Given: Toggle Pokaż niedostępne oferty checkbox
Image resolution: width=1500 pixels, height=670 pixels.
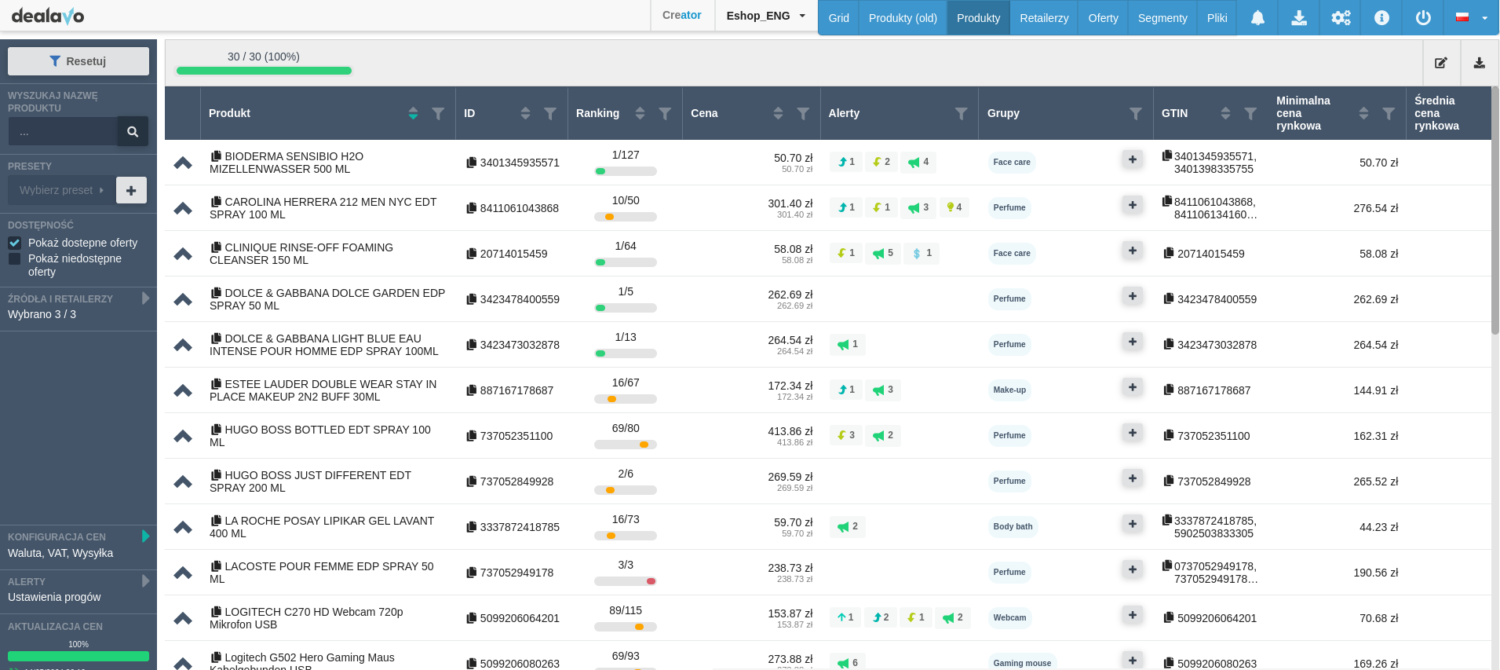Looking at the screenshot, I should pos(15,259).
